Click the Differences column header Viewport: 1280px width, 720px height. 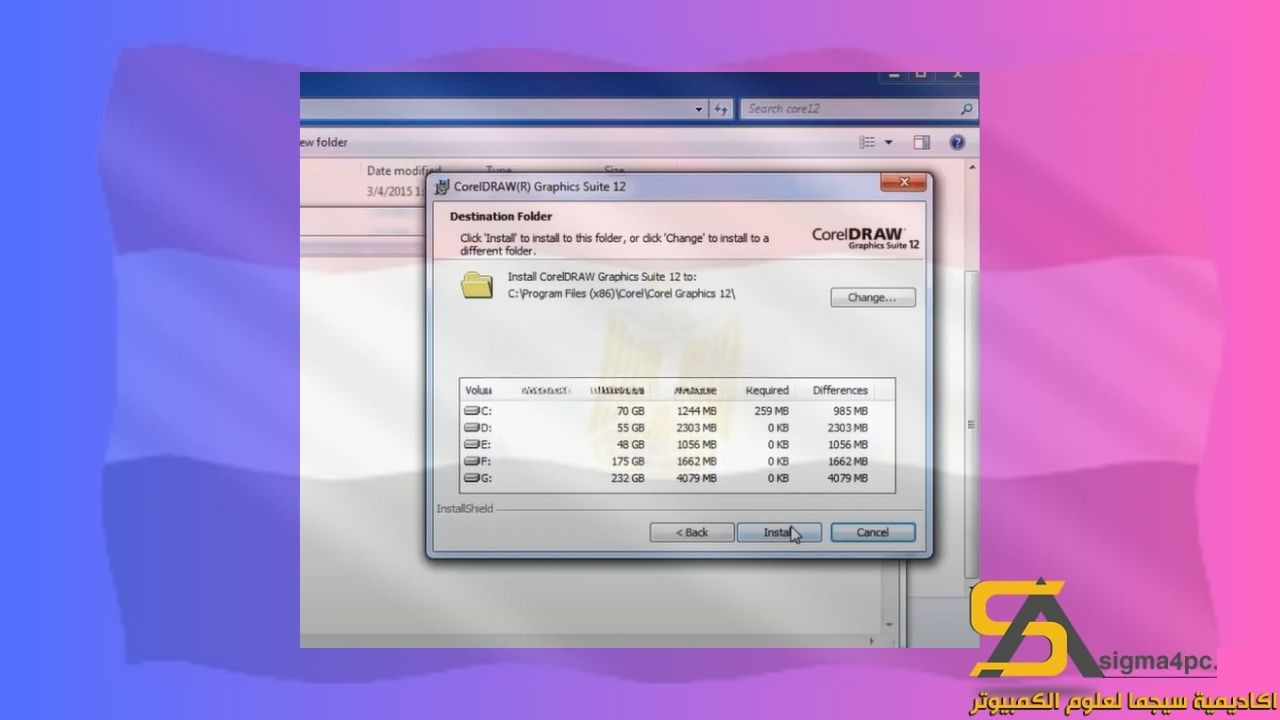pyautogui.click(x=840, y=390)
